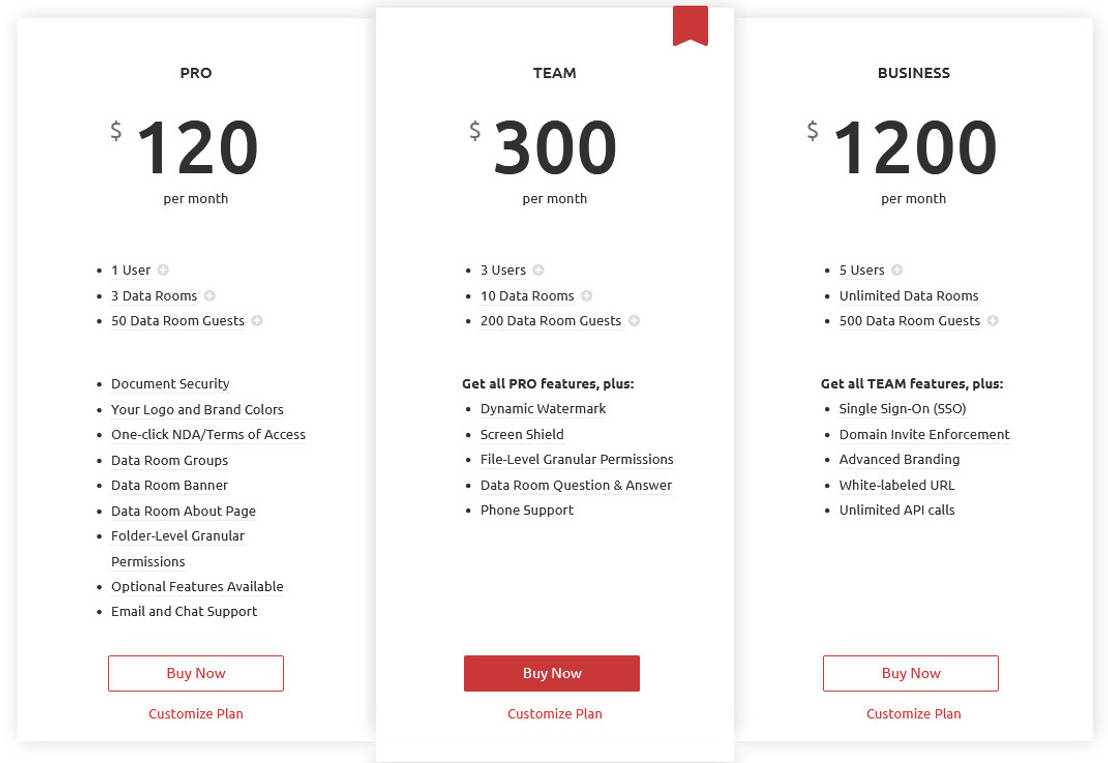
Task: Click the red bookmark ribbon on TEAM card
Action: (x=690, y=24)
